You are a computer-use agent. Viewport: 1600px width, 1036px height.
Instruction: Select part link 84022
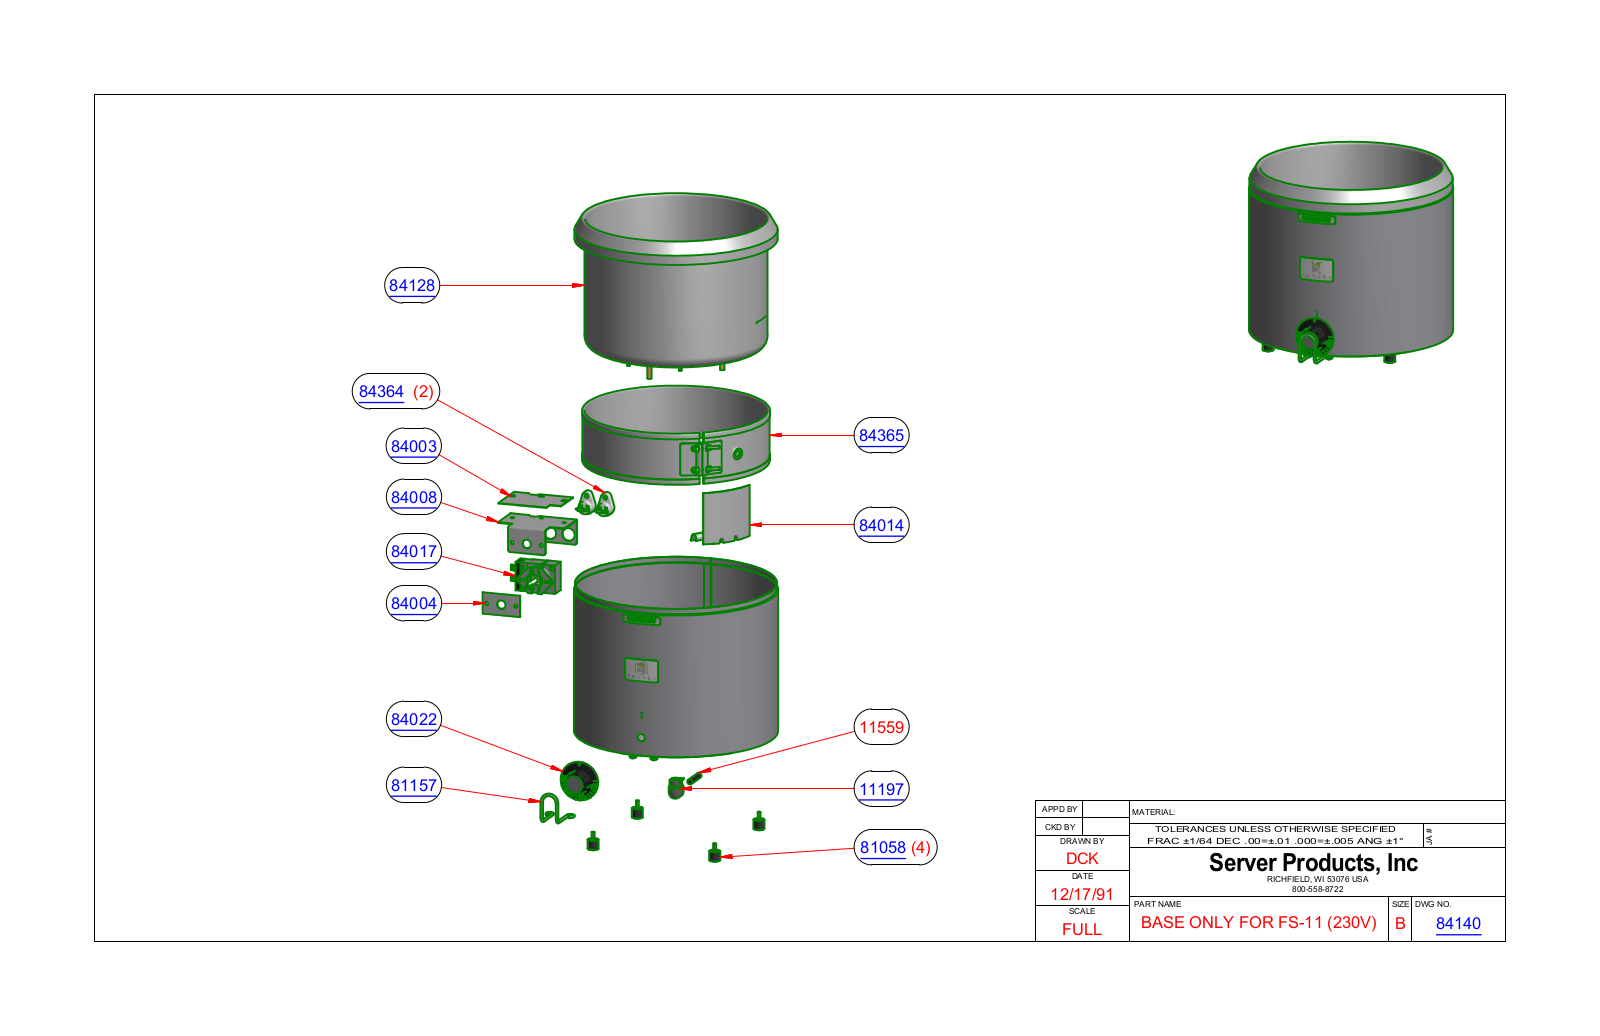point(414,719)
